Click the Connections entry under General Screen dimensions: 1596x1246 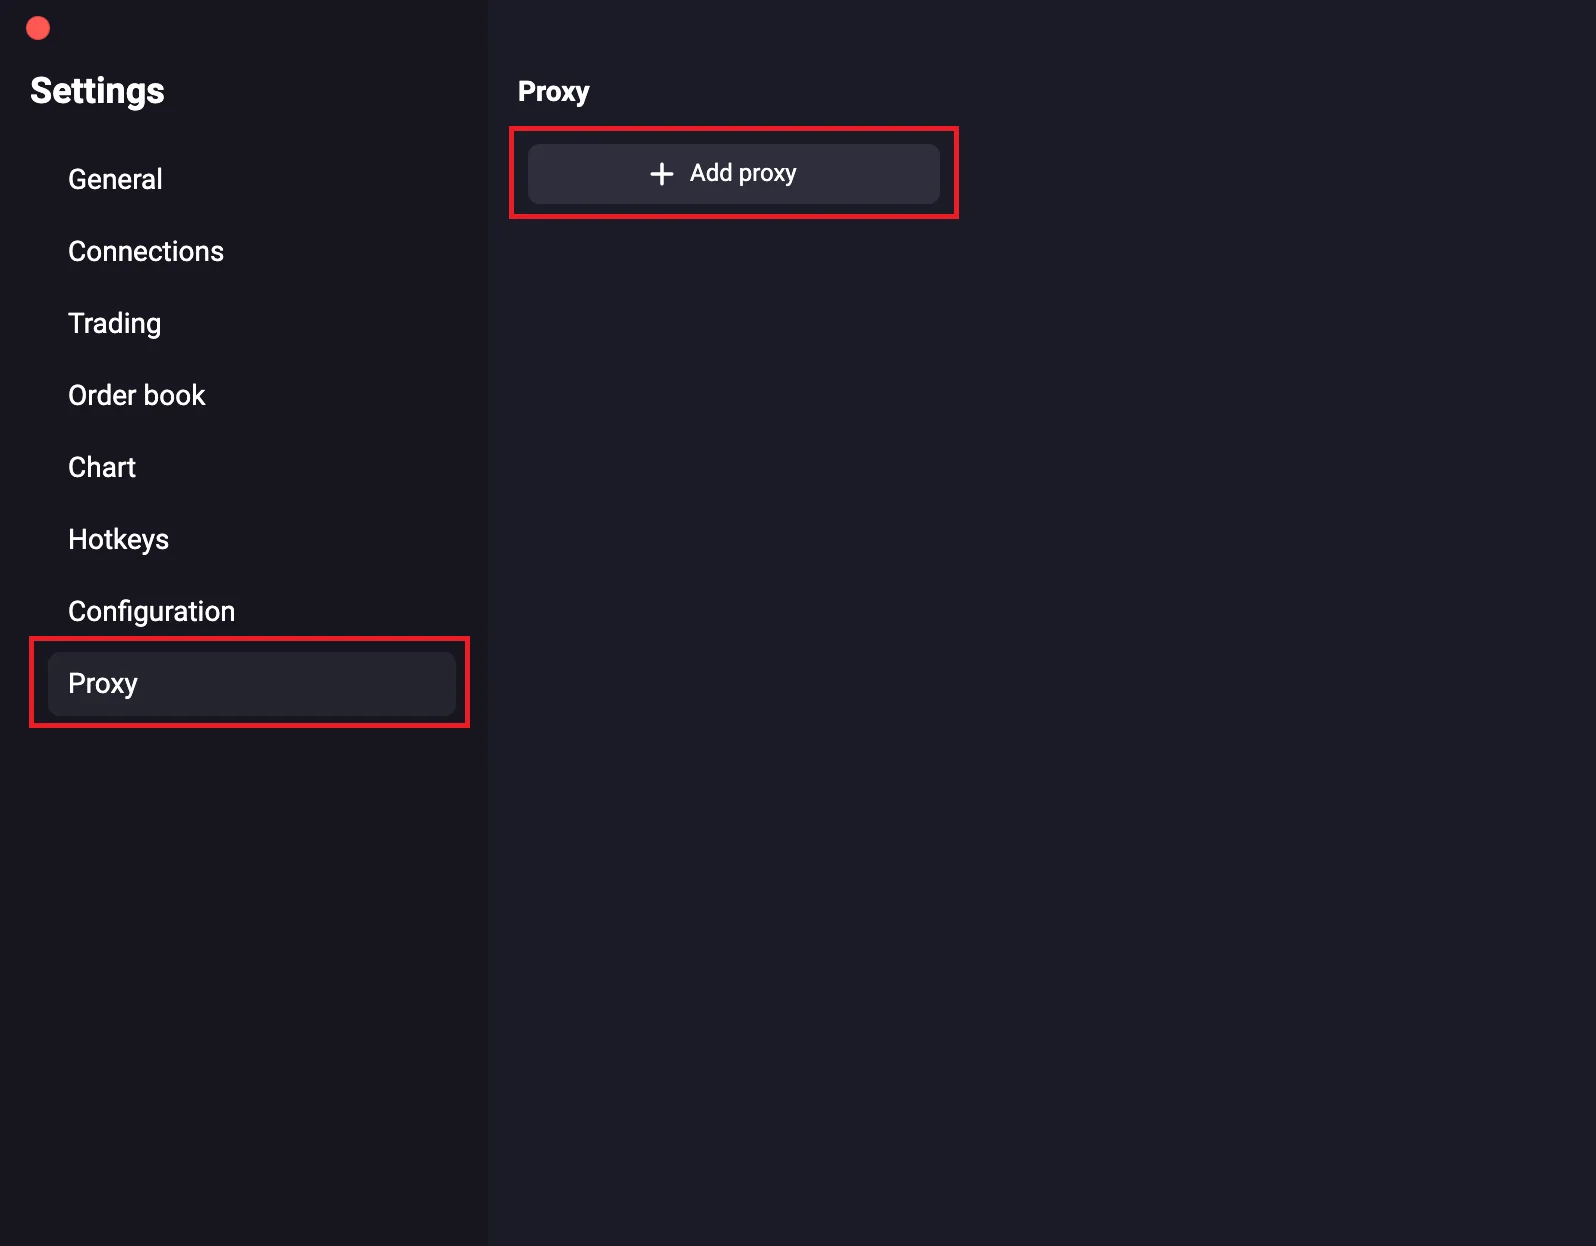(x=146, y=252)
